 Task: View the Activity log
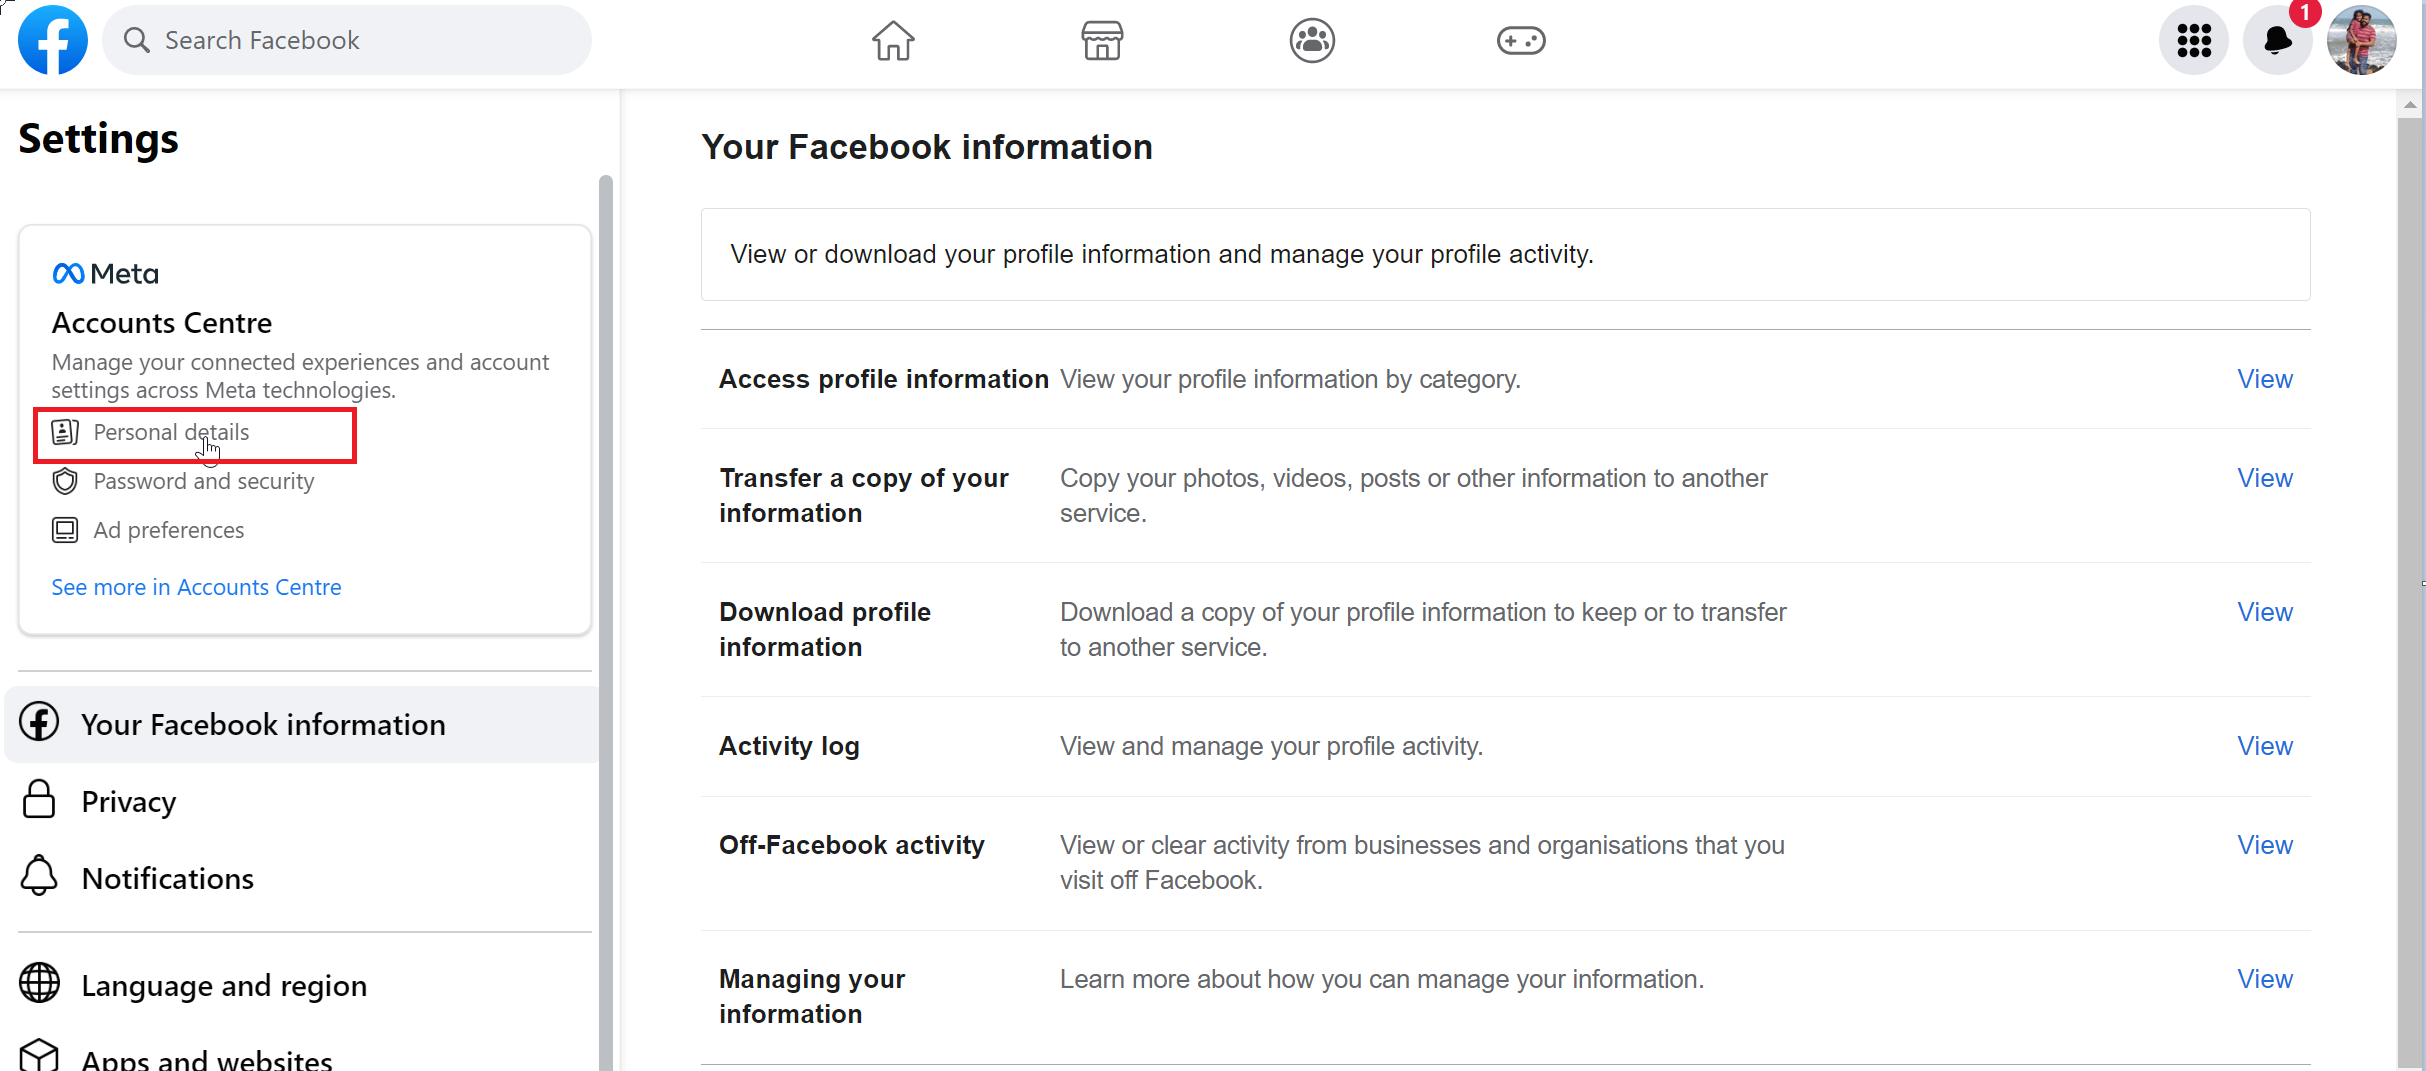[x=2264, y=746]
